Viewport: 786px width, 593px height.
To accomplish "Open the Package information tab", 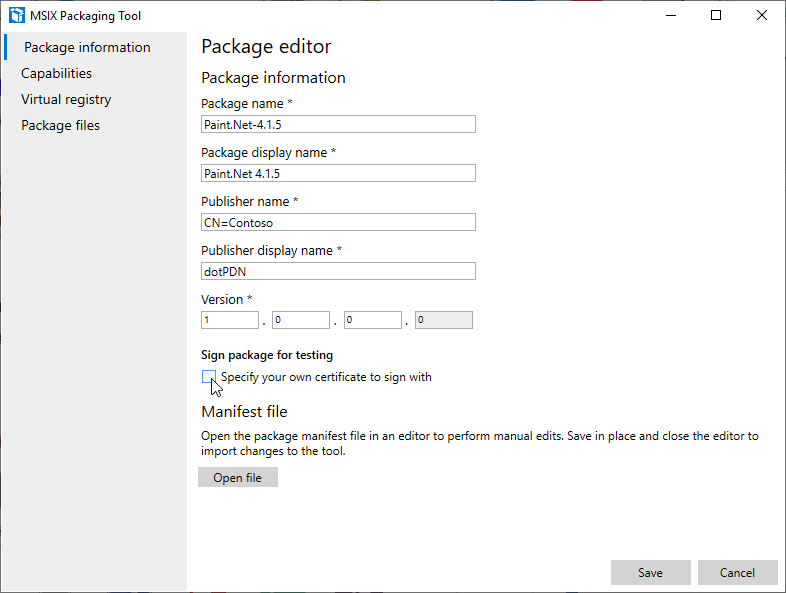I will click(x=87, y=47).
